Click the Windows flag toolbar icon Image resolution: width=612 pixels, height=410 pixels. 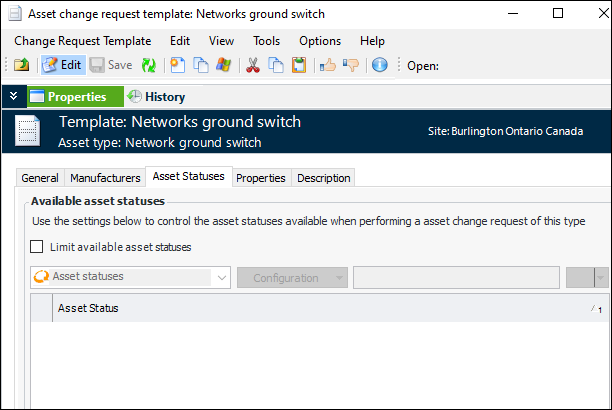click(x=223, y=66)
